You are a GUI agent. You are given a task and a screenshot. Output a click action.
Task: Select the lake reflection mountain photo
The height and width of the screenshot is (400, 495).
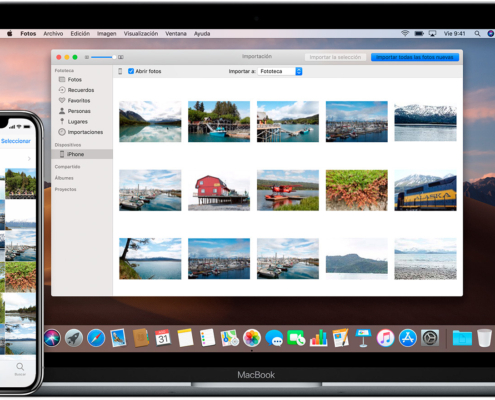(150, 121)
